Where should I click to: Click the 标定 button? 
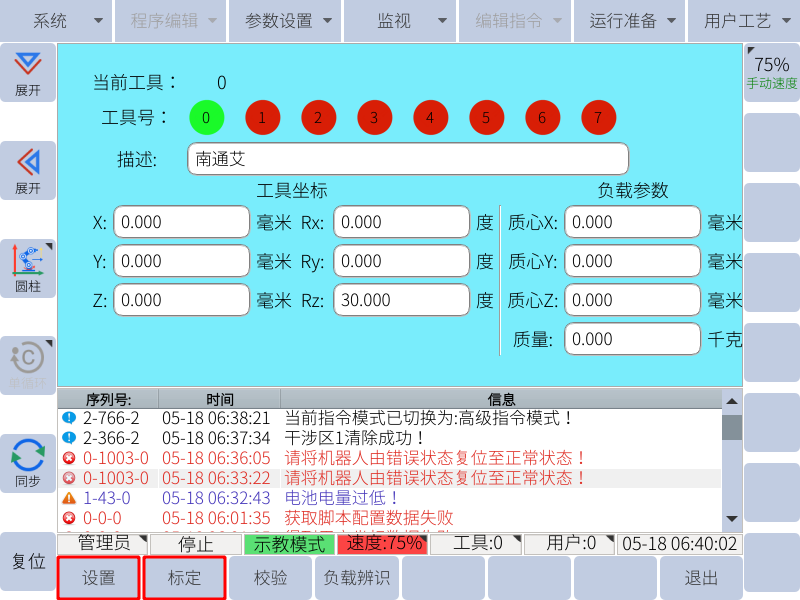point(184,578)
